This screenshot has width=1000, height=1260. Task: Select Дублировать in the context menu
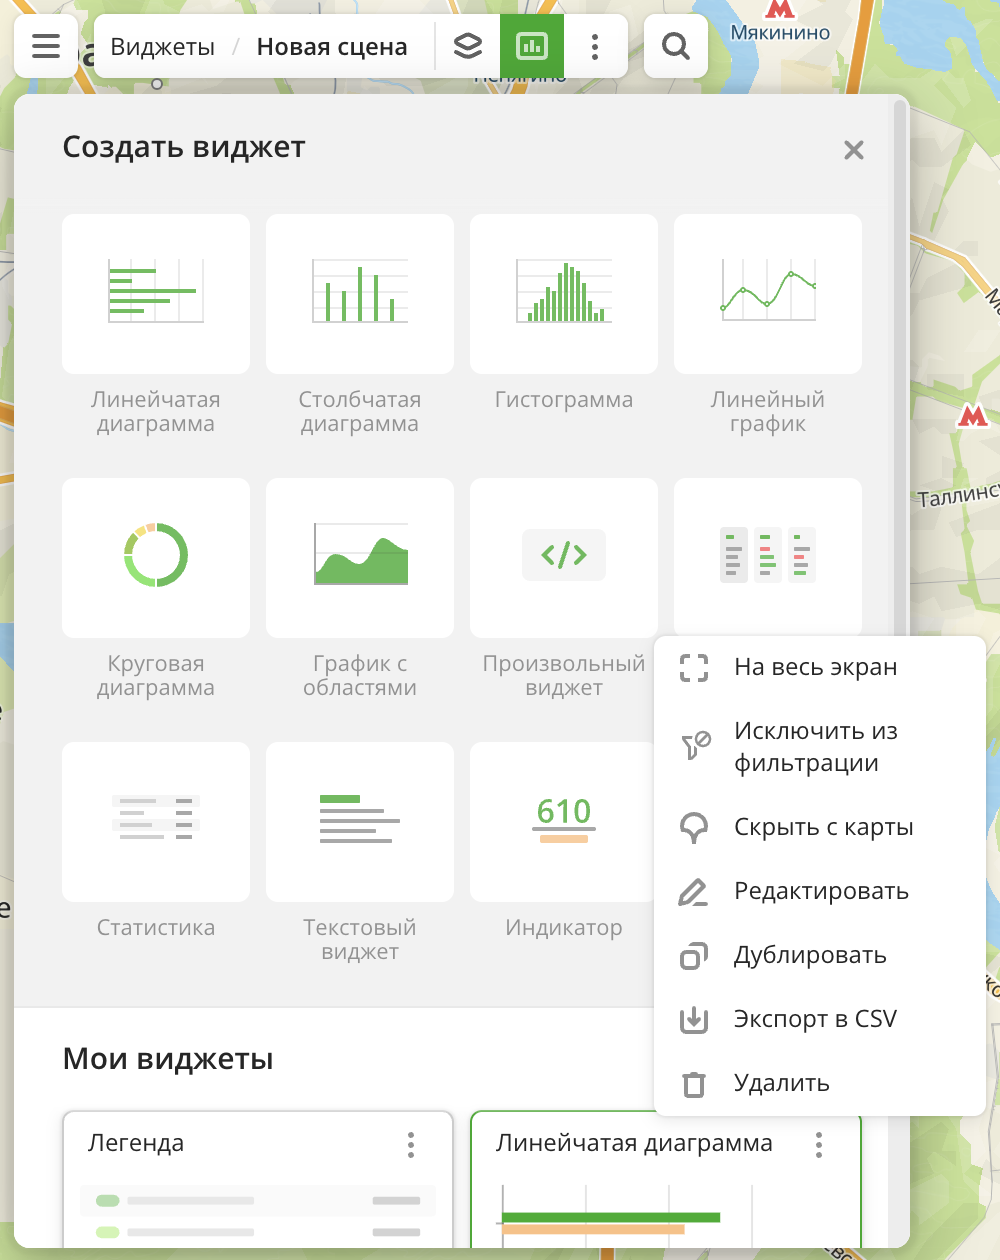(820, 955)
